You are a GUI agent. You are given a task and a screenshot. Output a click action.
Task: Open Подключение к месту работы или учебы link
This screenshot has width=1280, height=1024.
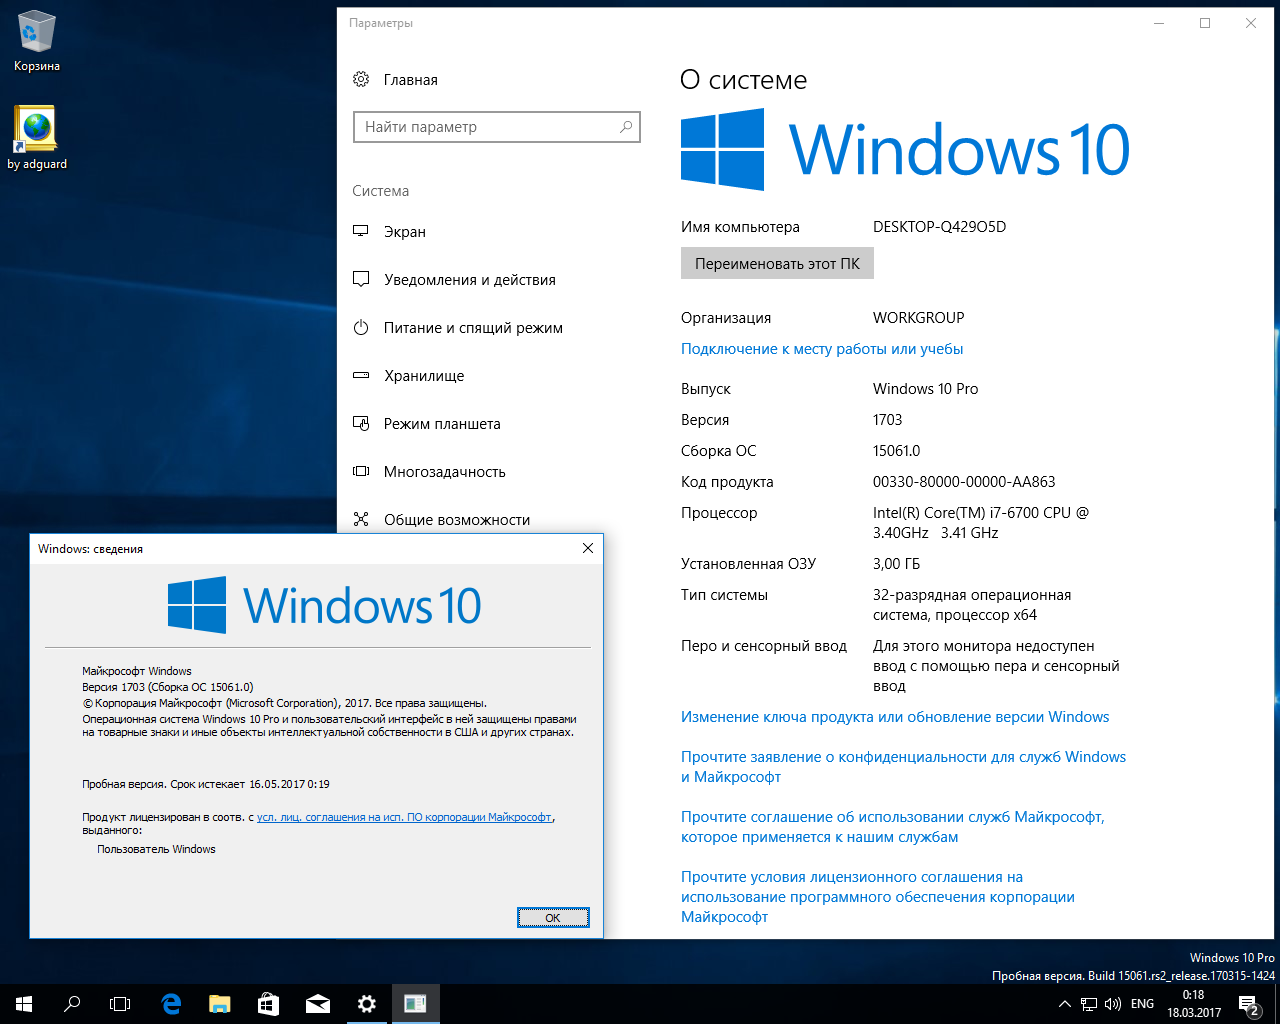coord(822,349)
